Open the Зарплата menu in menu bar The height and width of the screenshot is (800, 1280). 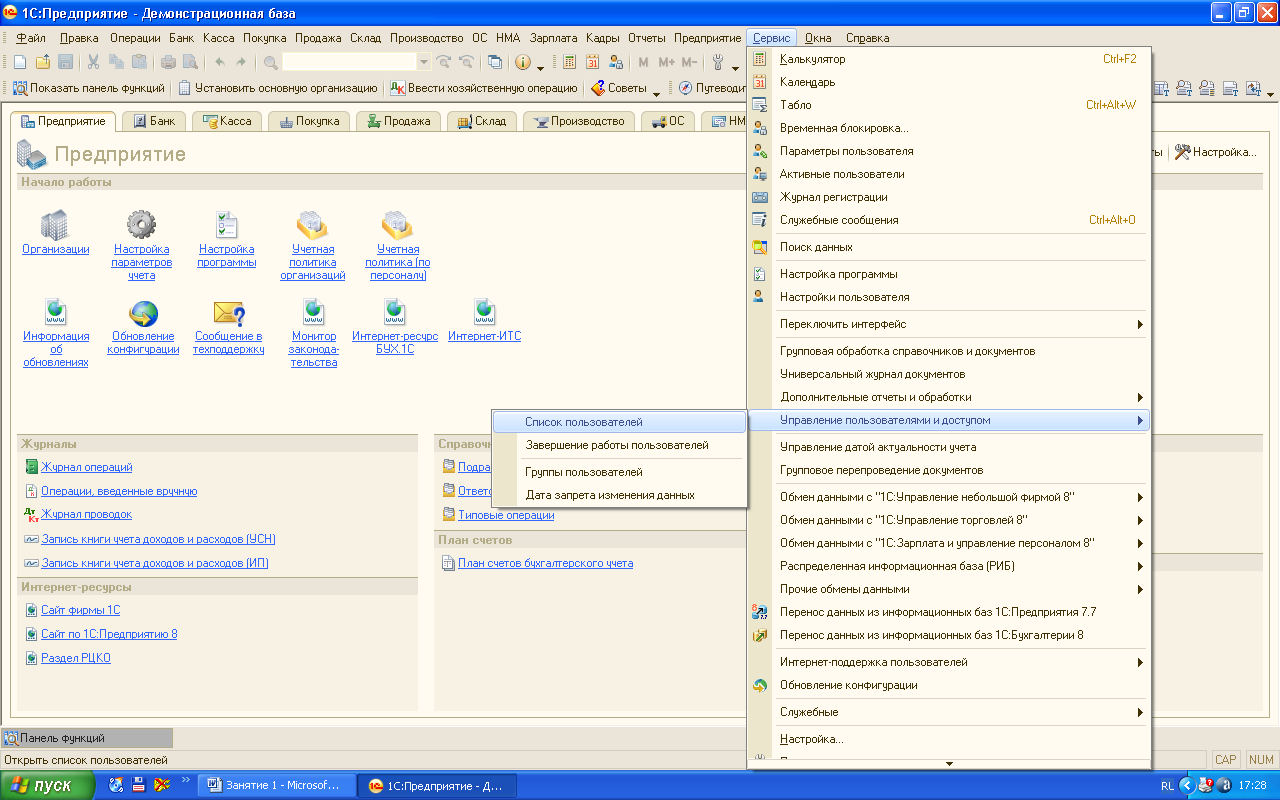click(554, 38)
